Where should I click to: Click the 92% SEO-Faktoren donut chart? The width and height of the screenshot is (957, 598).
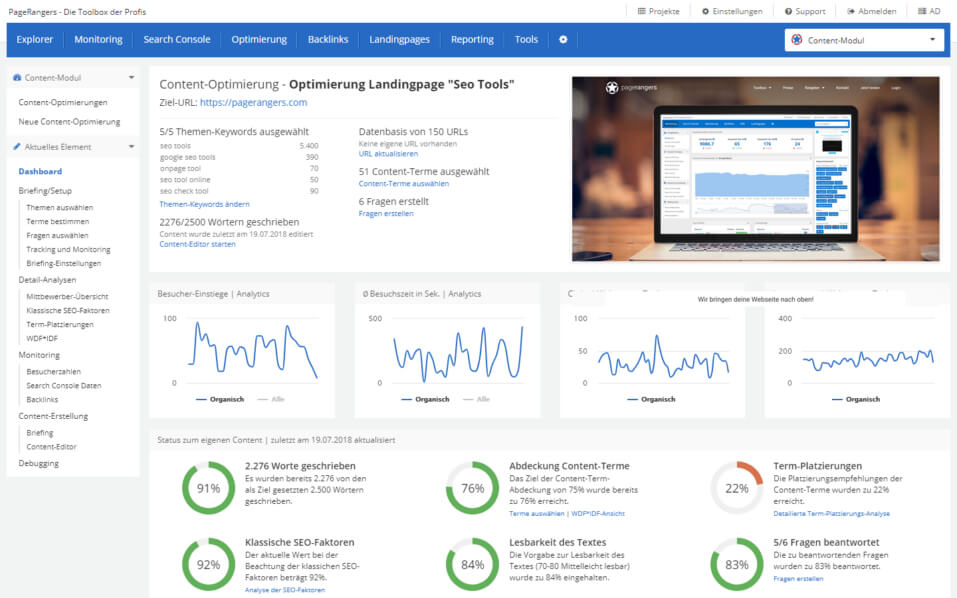(208, 564)
